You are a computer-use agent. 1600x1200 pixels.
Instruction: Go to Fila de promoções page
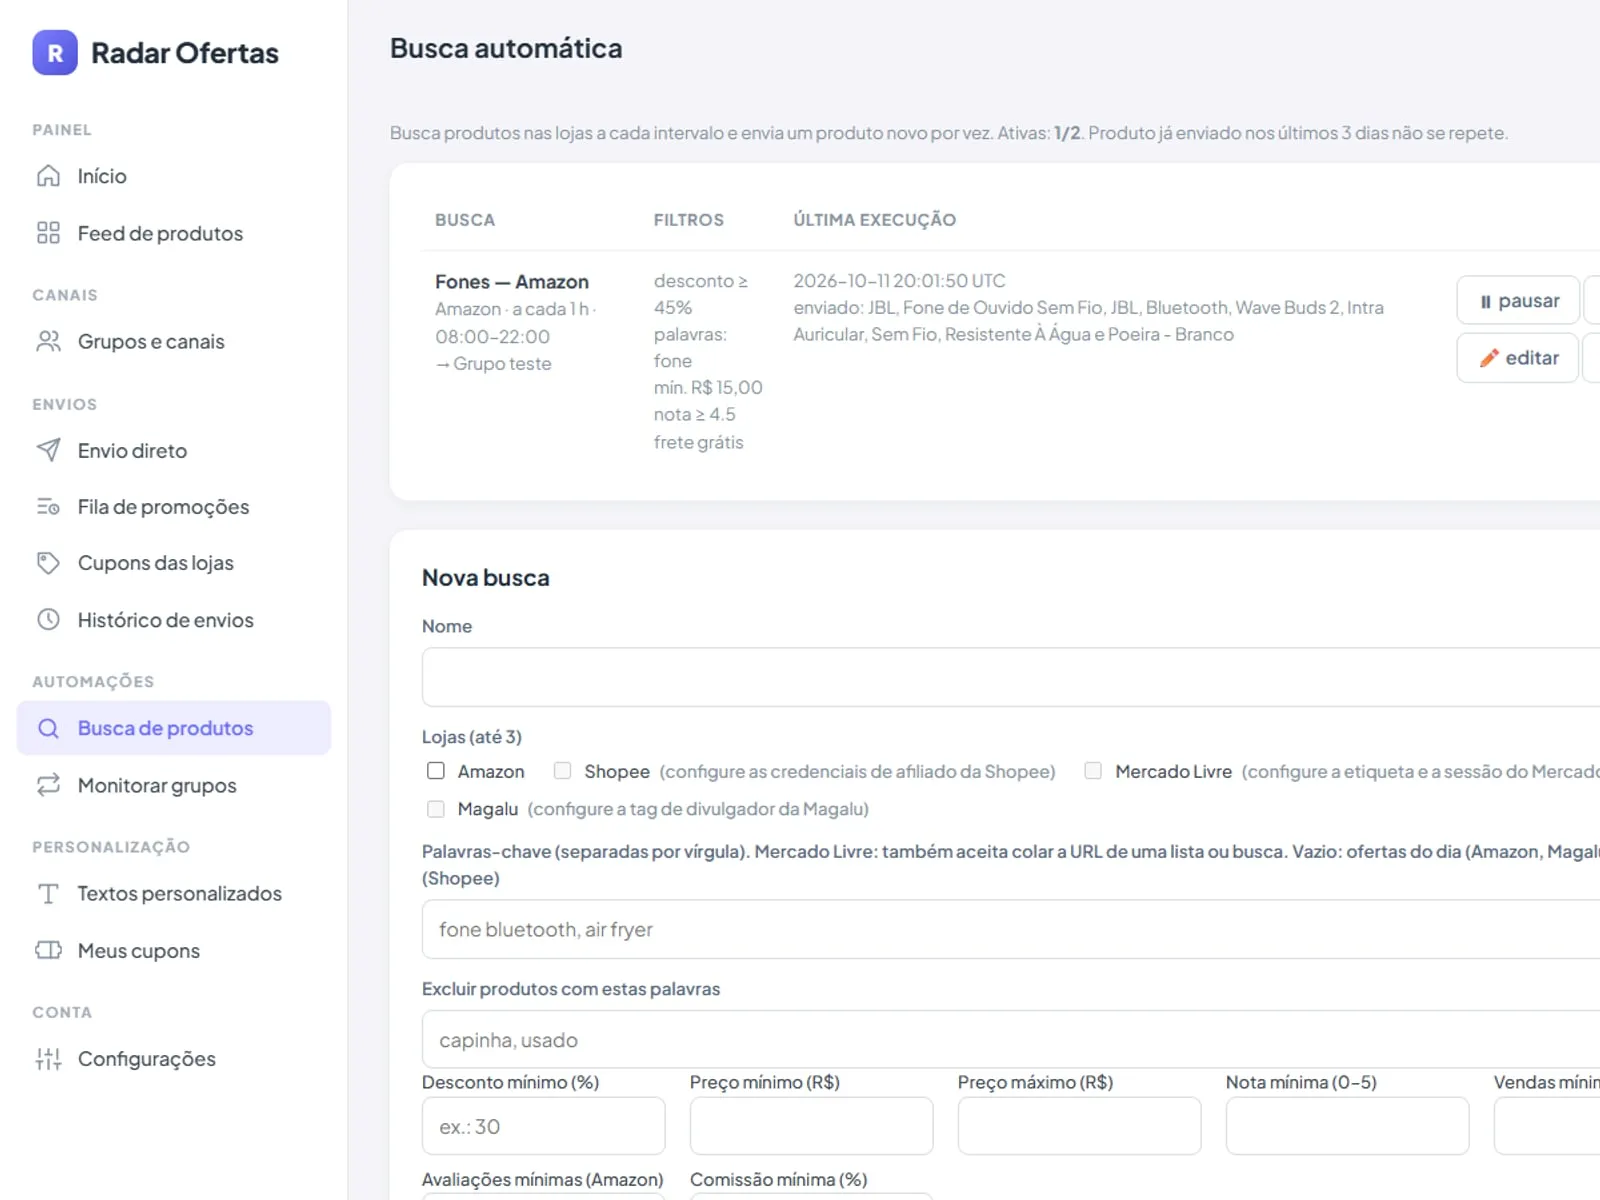point(174,507)
